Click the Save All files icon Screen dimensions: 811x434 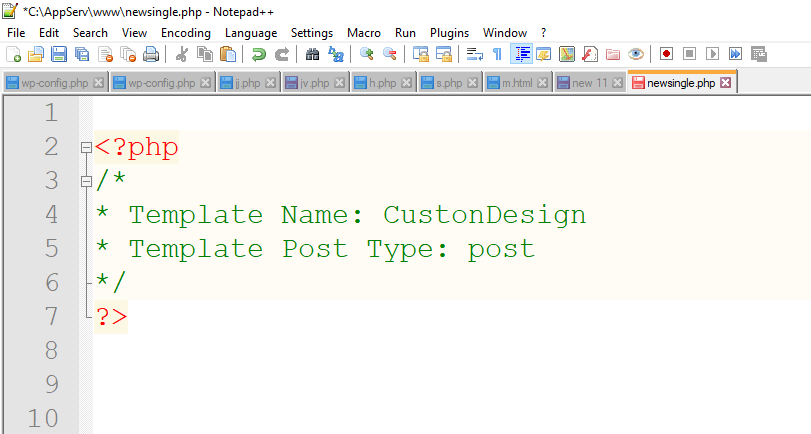point(81,54)
